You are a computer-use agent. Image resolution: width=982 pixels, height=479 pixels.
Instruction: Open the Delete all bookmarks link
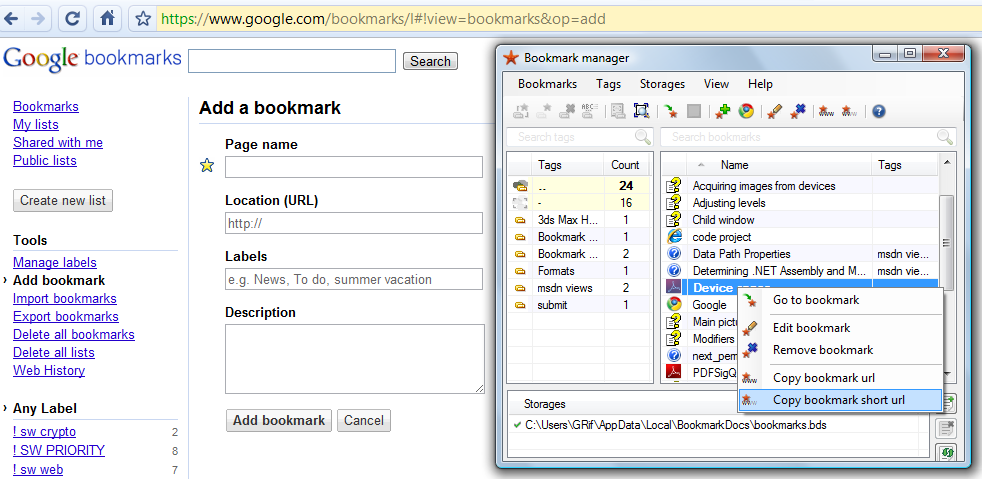[x=74, y=334]
